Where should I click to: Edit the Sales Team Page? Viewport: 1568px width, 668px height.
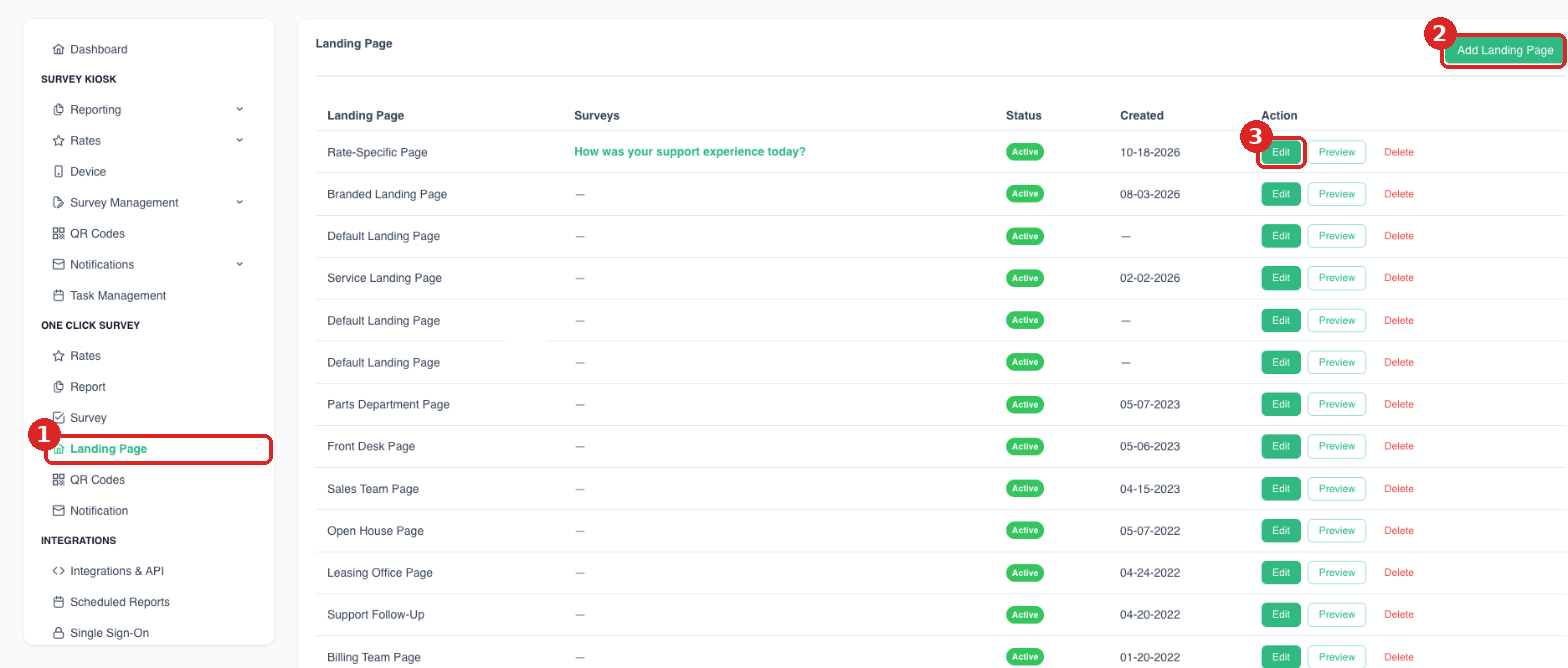click(1281, 489)
